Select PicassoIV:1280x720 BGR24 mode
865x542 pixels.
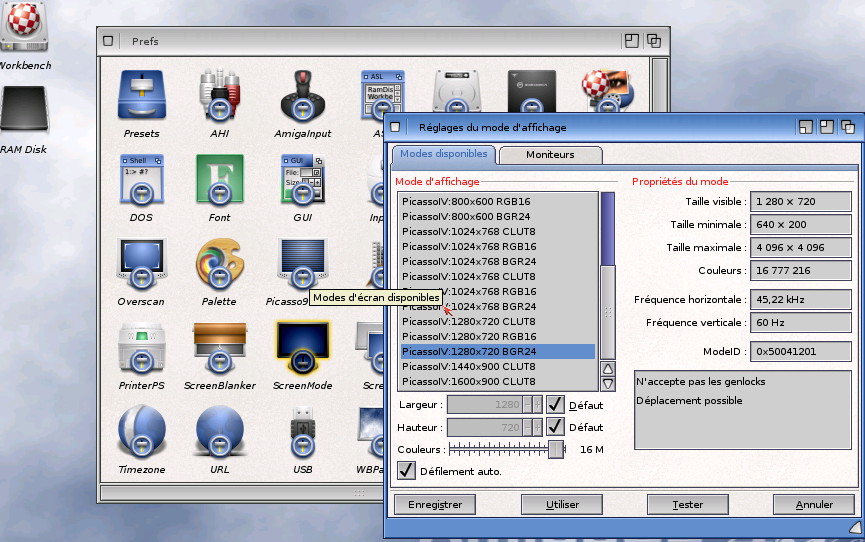498,351
